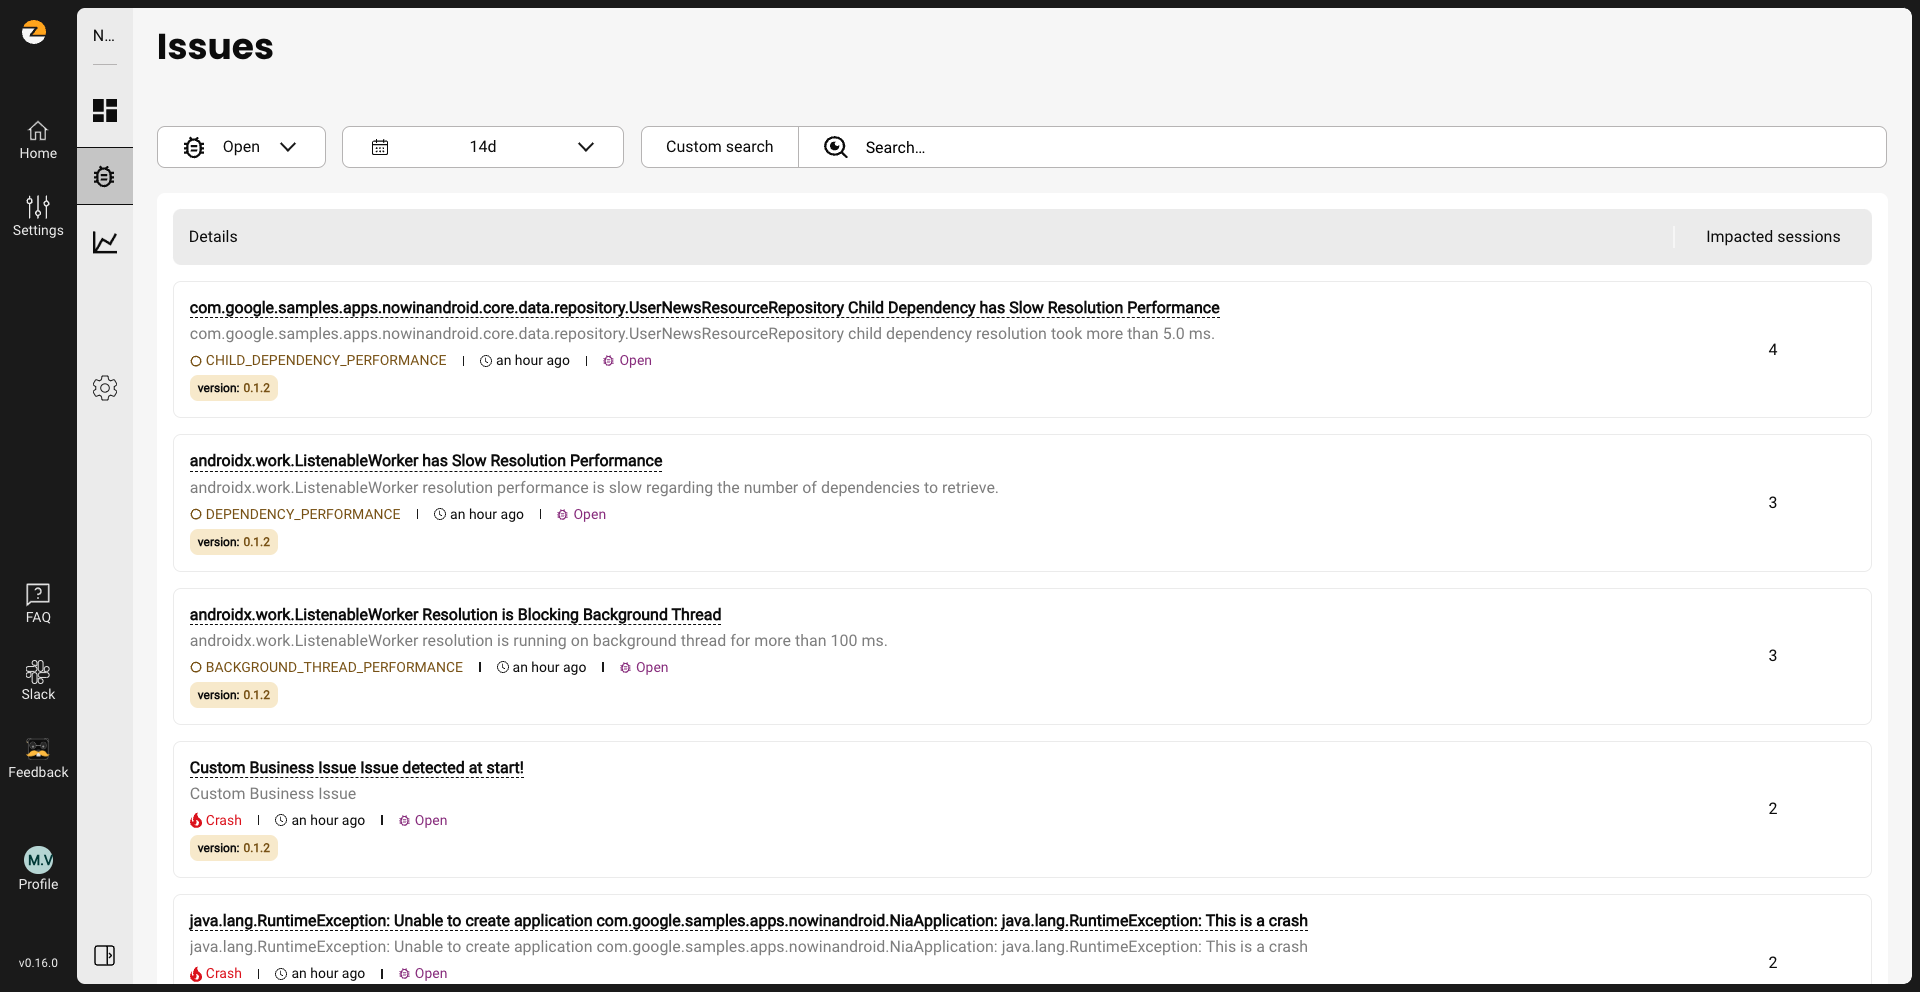The image size is (1920, 992).
Task: Open Custom Business Issue detected at start
Action: click(356, 768)
